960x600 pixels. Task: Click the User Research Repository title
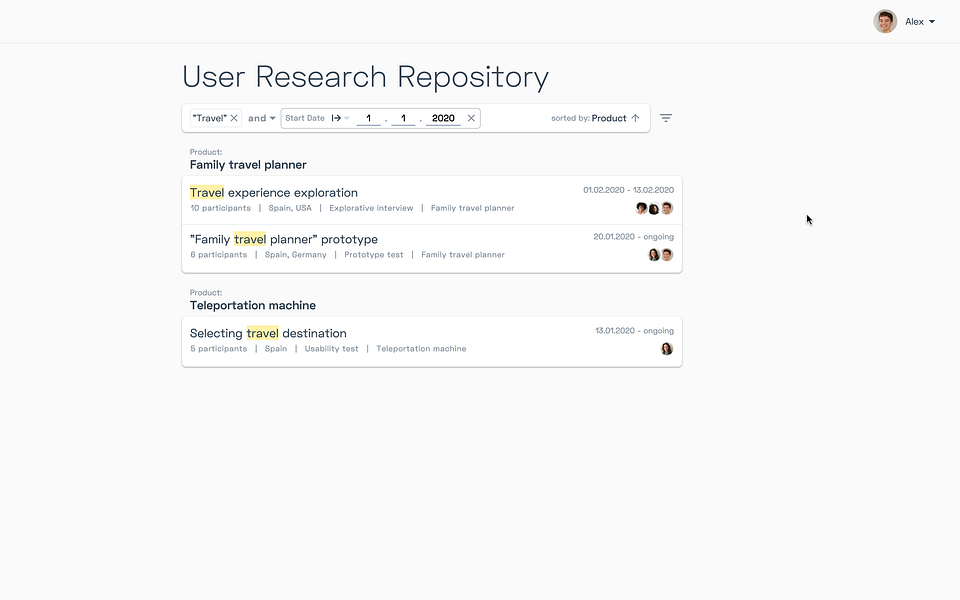coord(366,77)
